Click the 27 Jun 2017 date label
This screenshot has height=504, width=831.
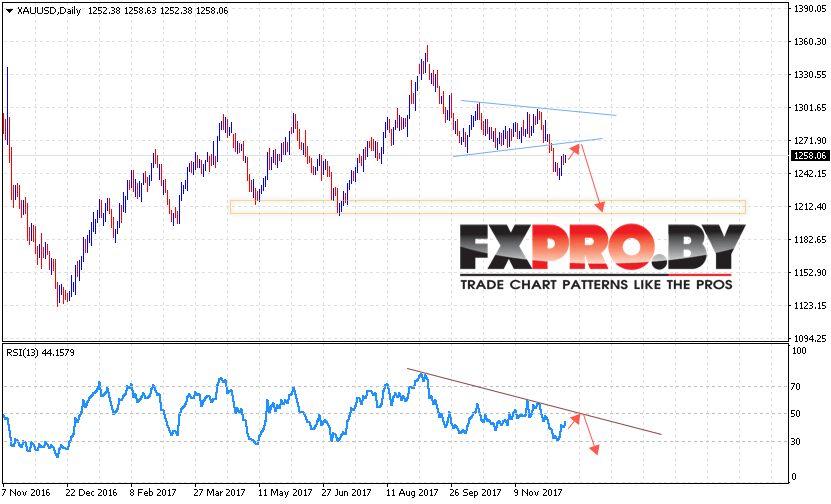pyautogui.click(x=347, y=492)
